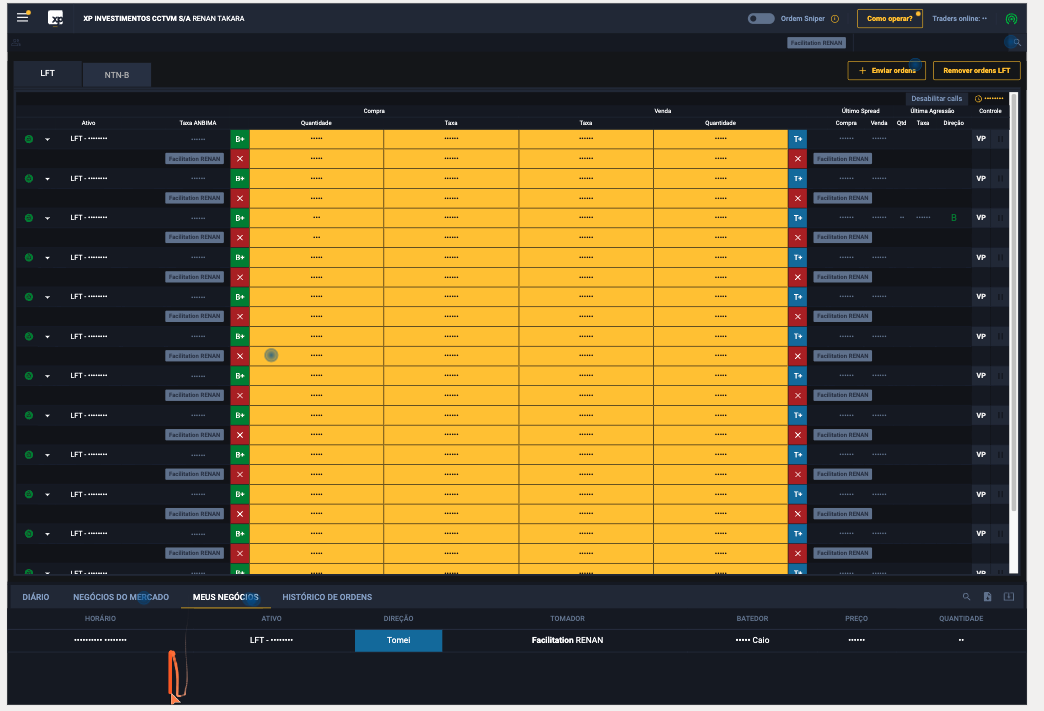
Task: Click the first row's blue T+ sell icon
Action: coord(797,139)
